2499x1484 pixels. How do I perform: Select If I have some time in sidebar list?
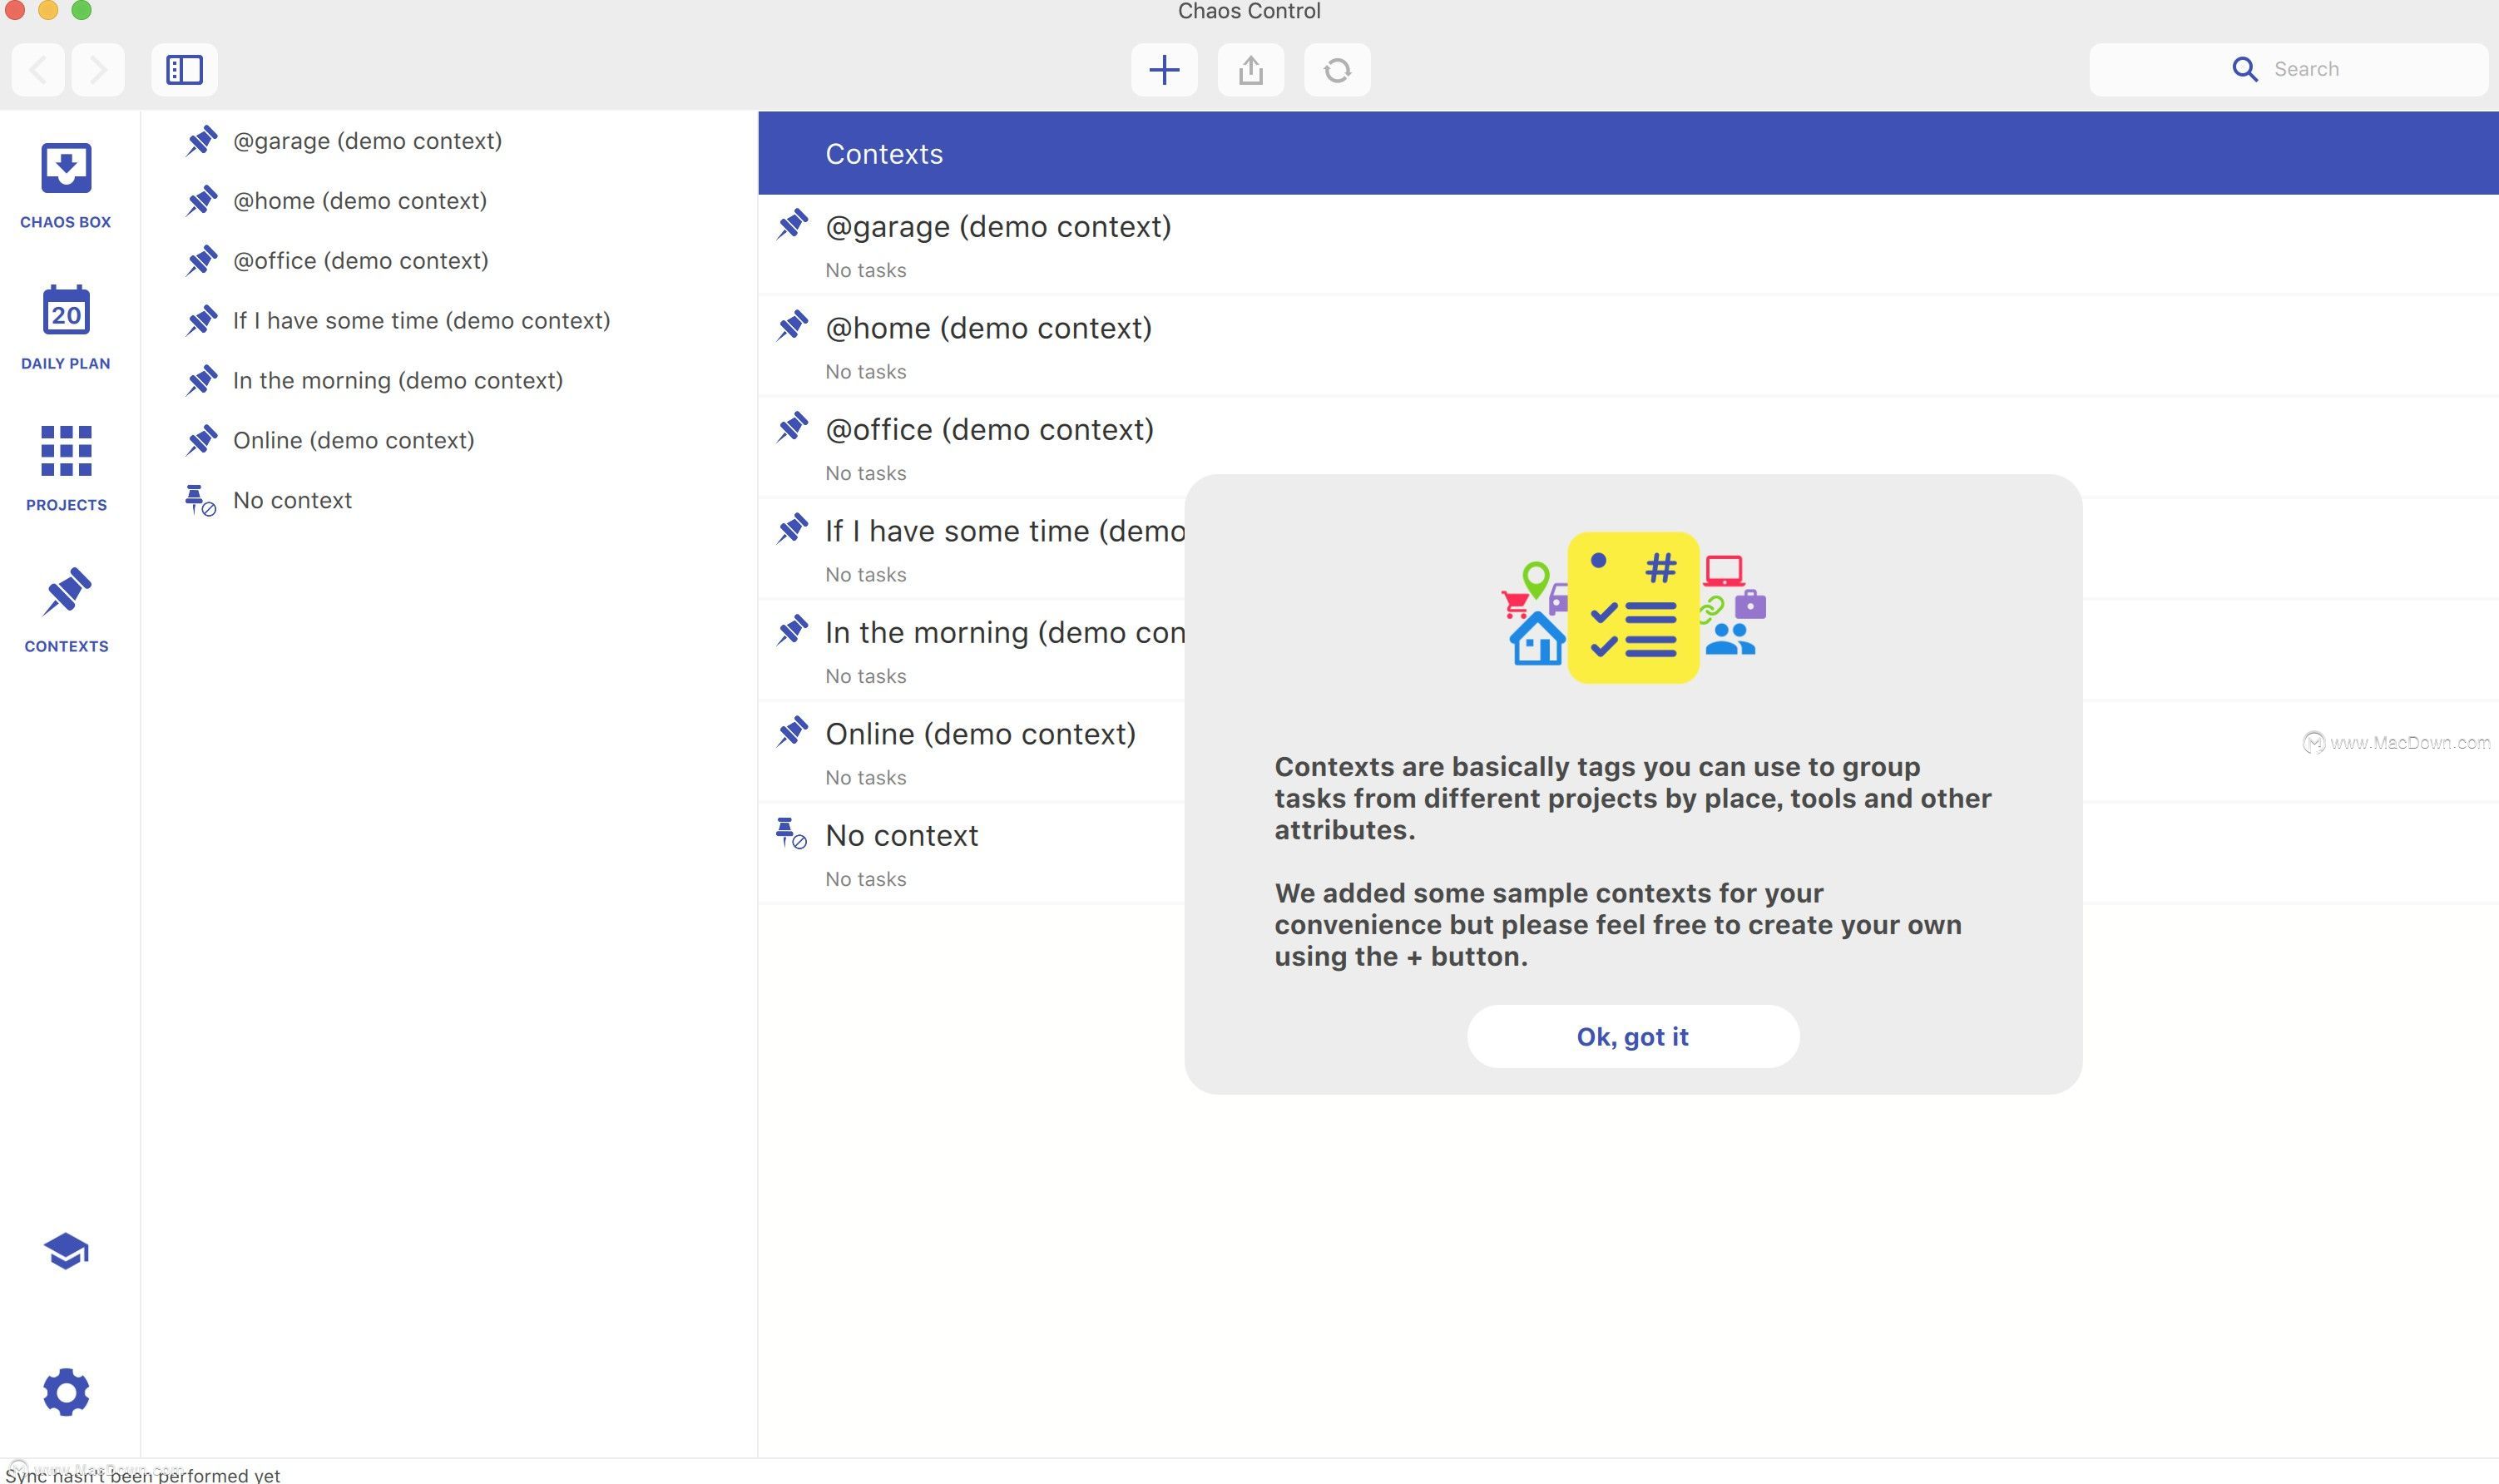coord(449,321)
